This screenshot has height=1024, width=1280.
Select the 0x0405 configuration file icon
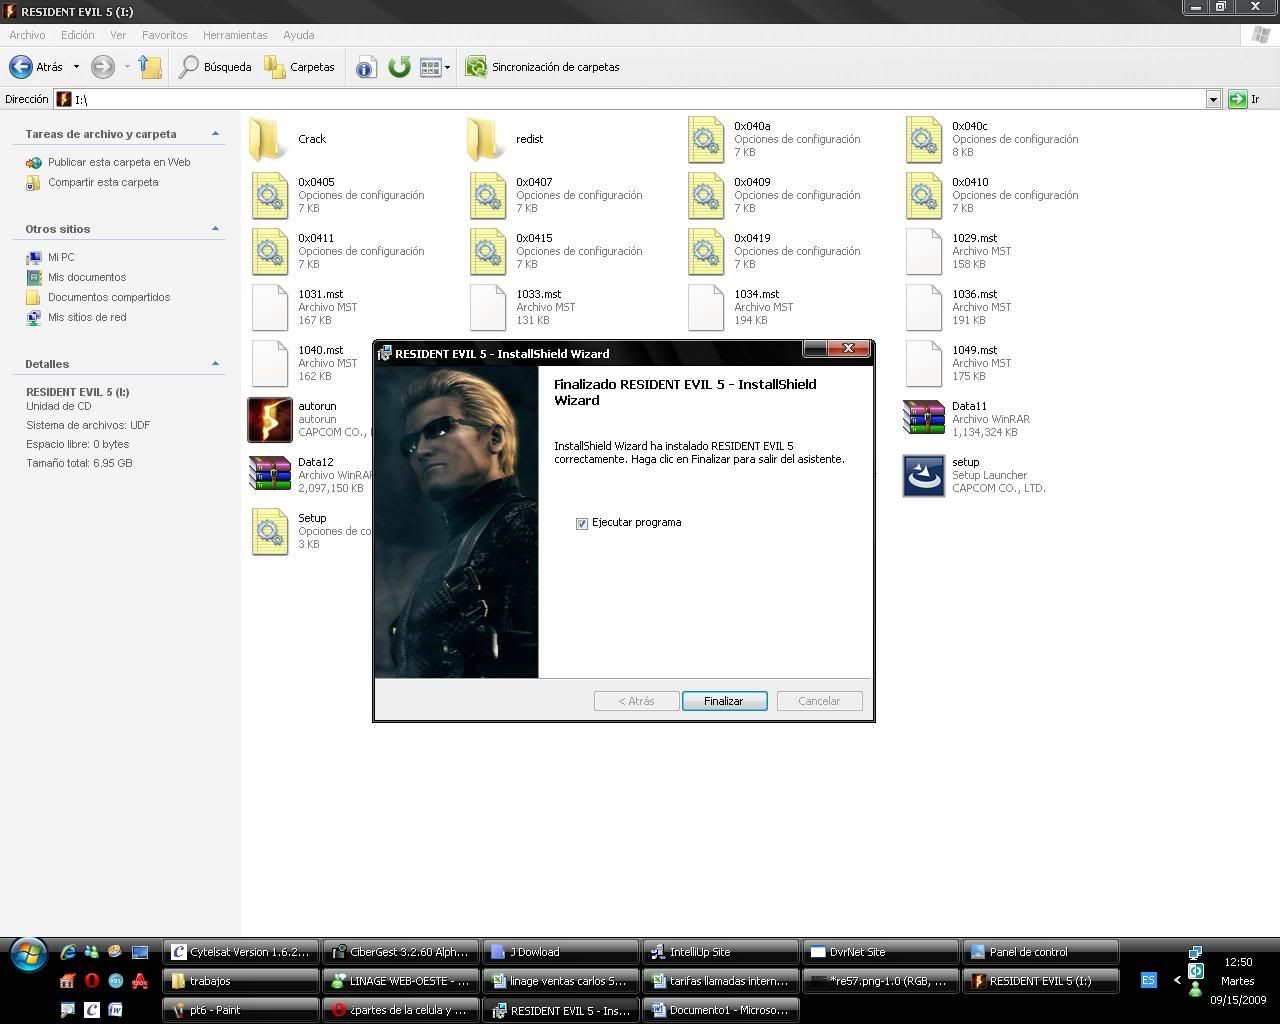tap(270, 195)
